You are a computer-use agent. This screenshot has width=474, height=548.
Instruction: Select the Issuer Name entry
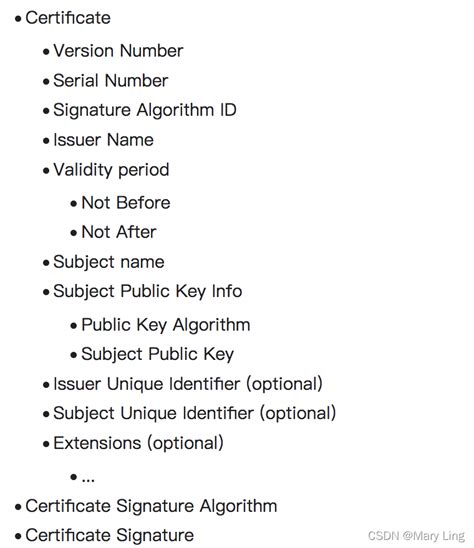(103, 140)
